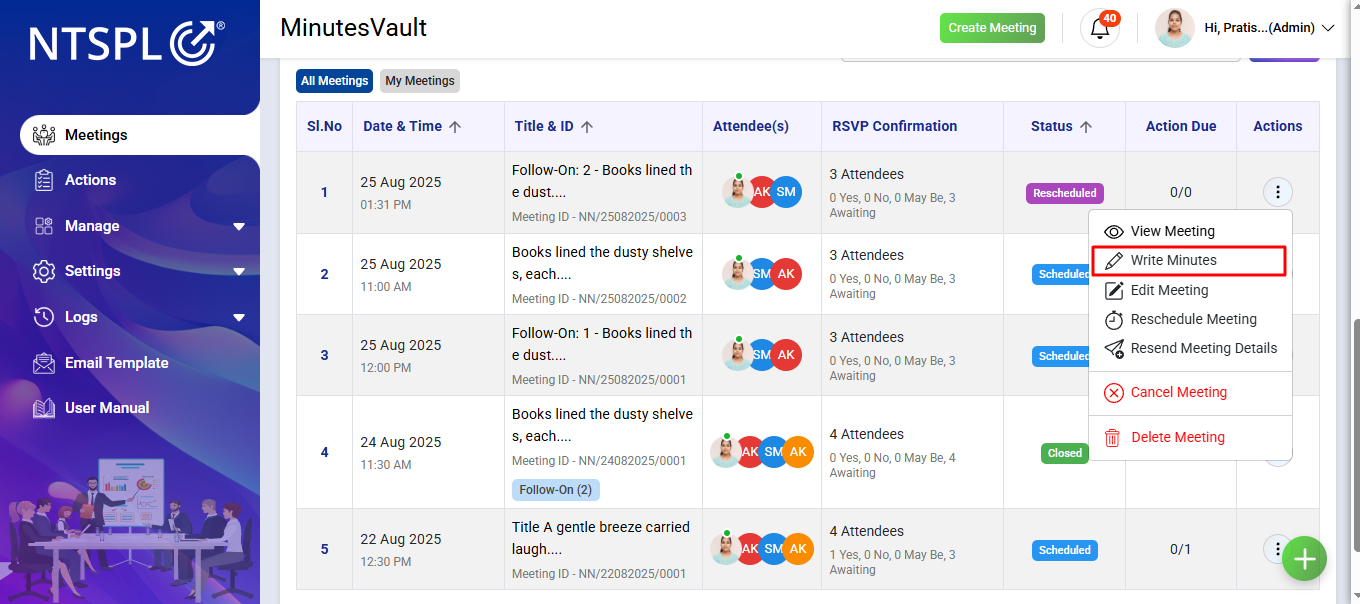The image size is (1360, 604).
Task: Click the Follow-On (2) tag in row 4
Action: click(x=556, y=490)
